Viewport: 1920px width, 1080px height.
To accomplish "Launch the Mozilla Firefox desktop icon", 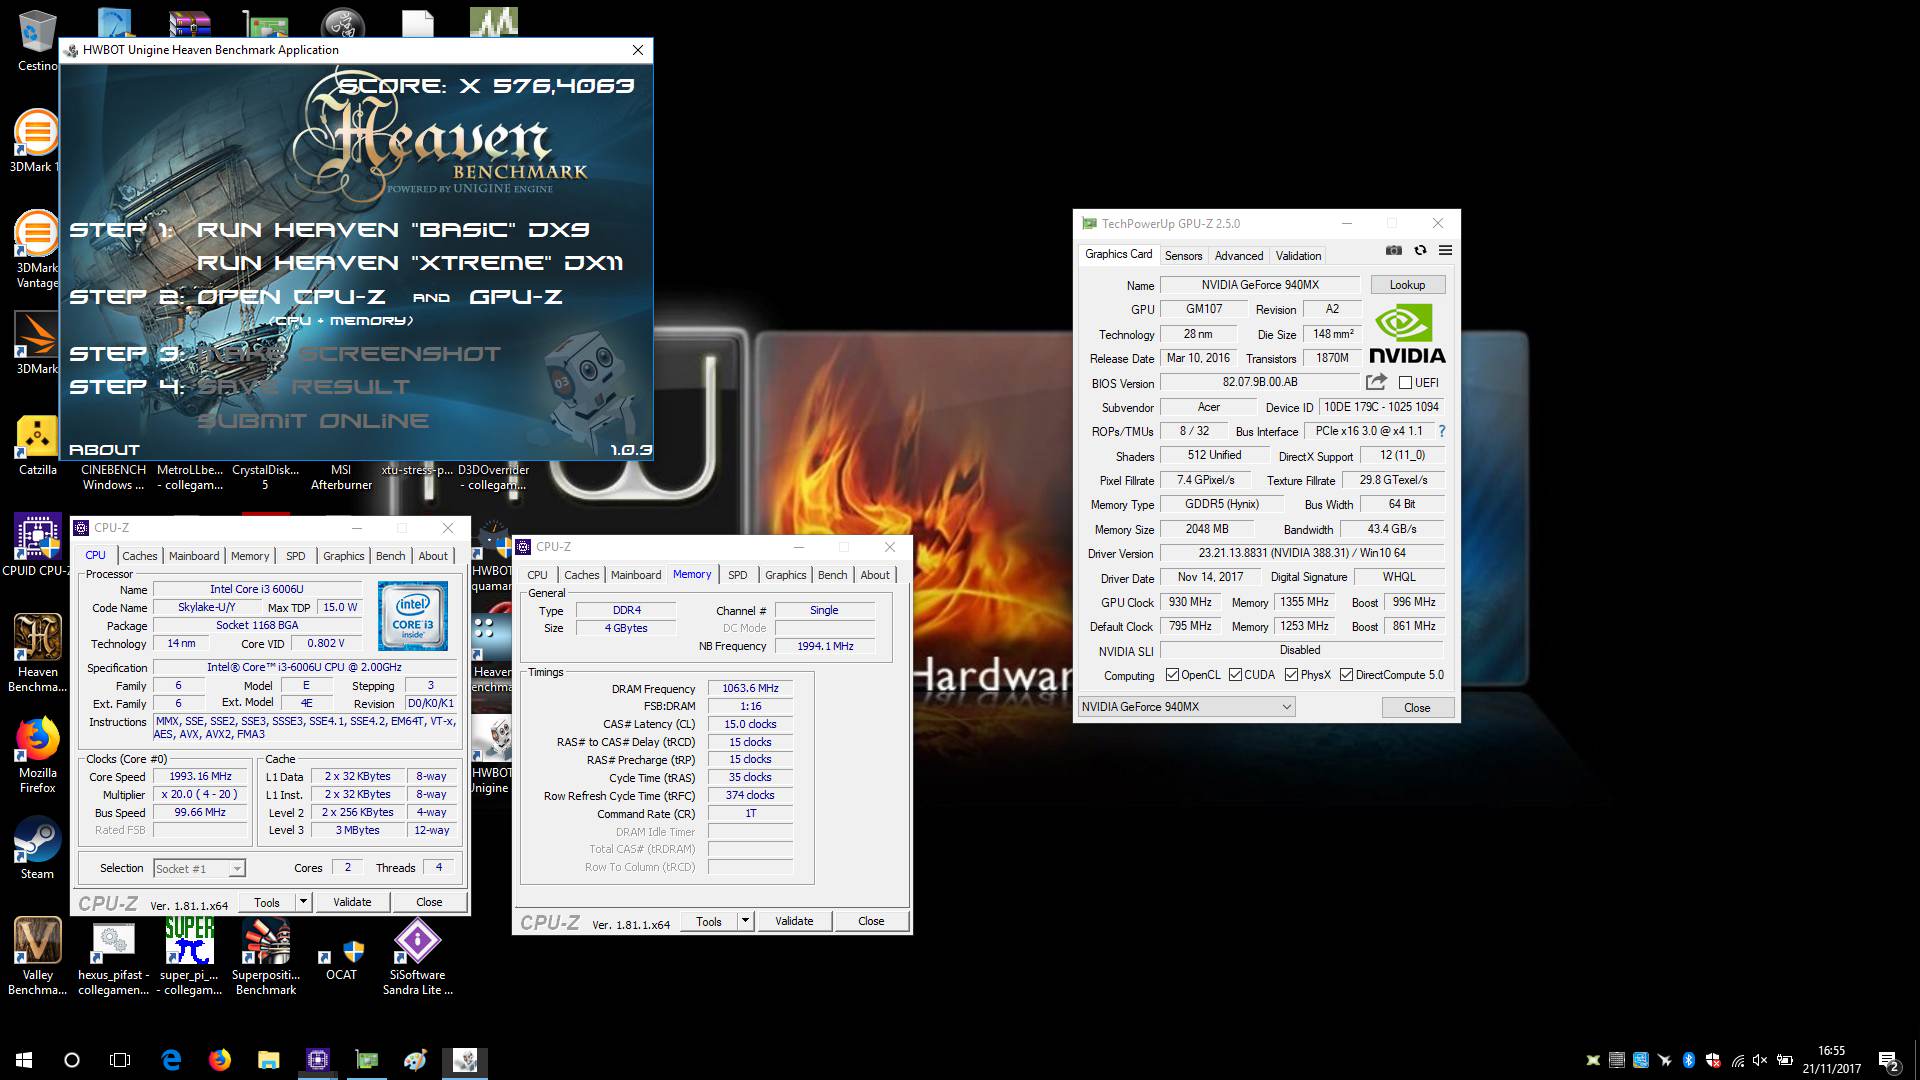I will pos(37,755).
